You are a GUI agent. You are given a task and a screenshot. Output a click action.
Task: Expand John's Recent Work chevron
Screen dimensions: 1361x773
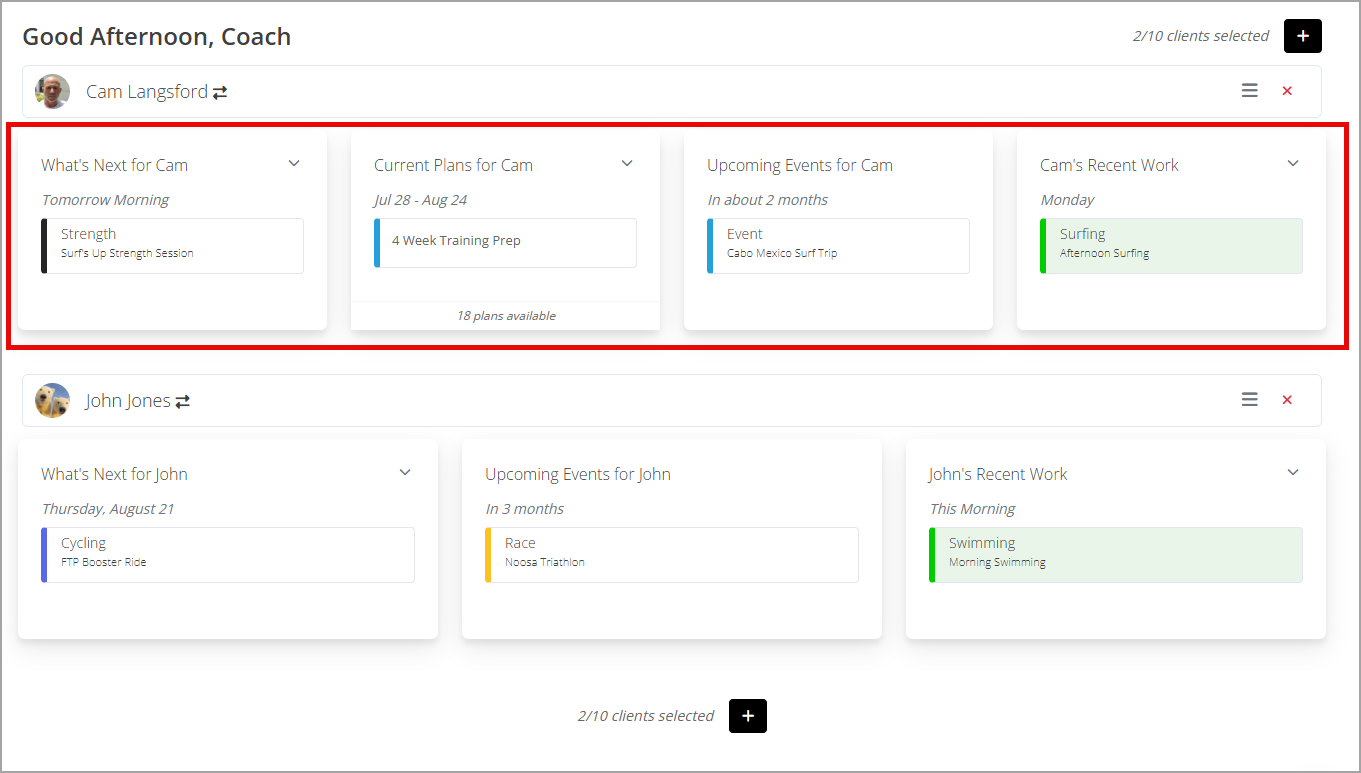(1293, 473)
